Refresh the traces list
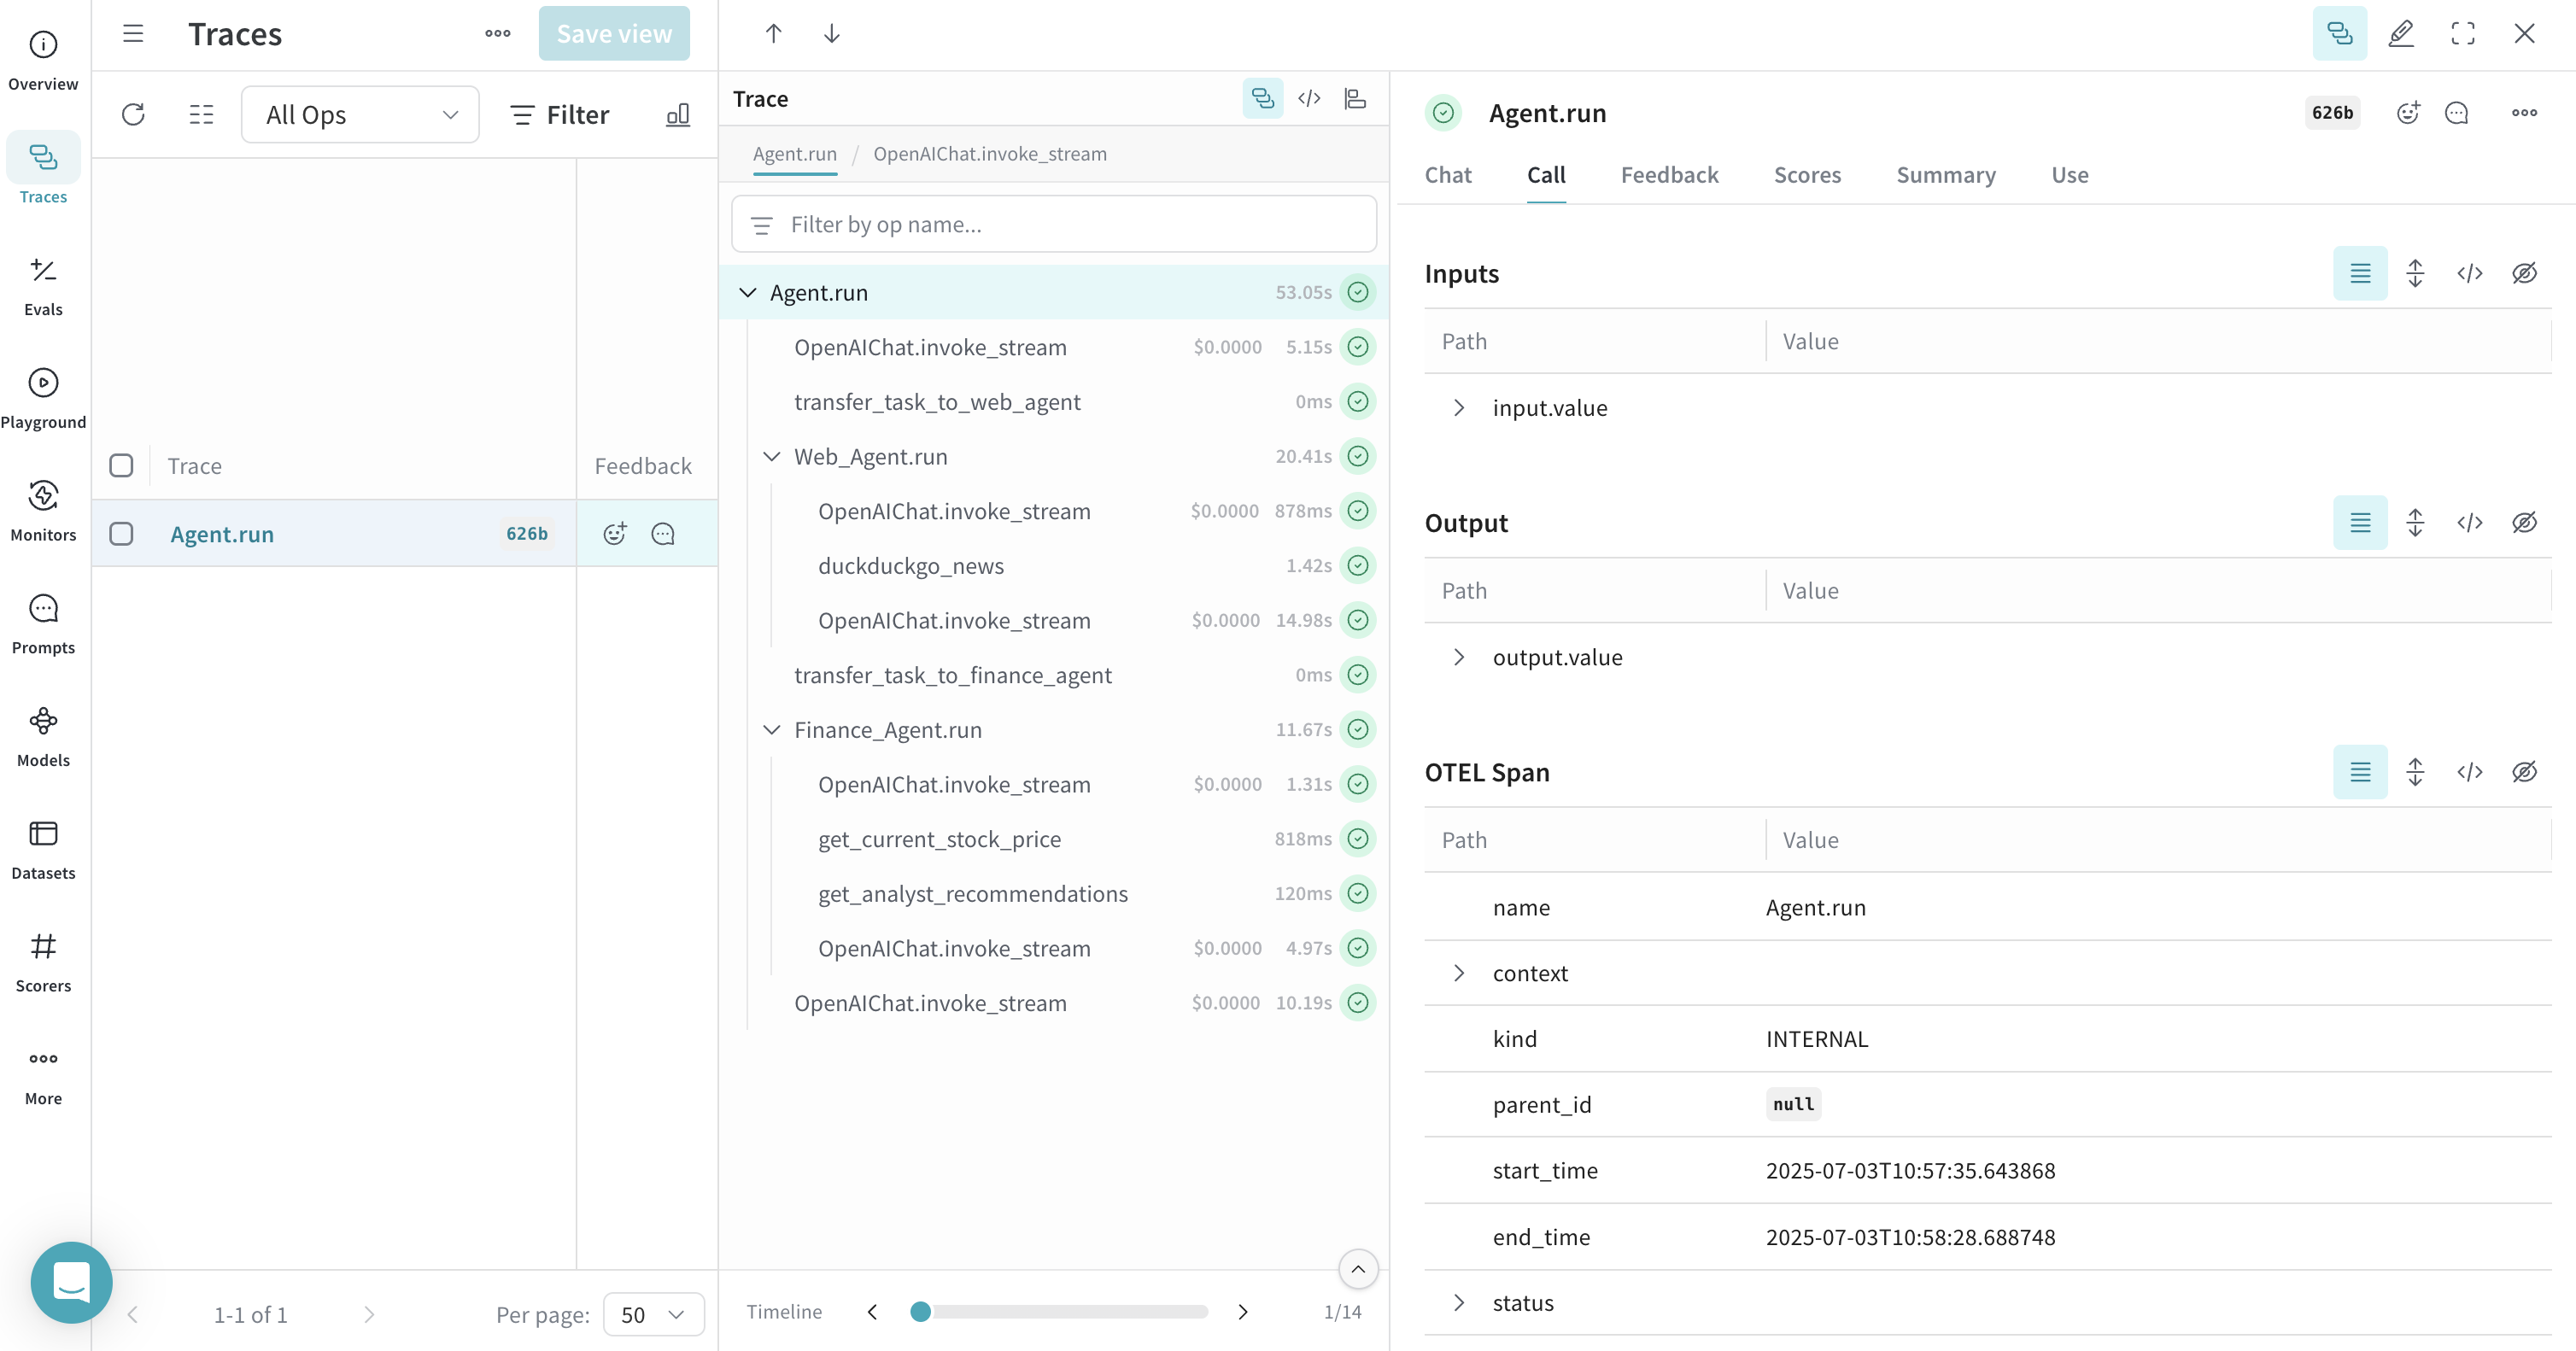Viewport: 2576px width, 1351px height. pos(133,114)
